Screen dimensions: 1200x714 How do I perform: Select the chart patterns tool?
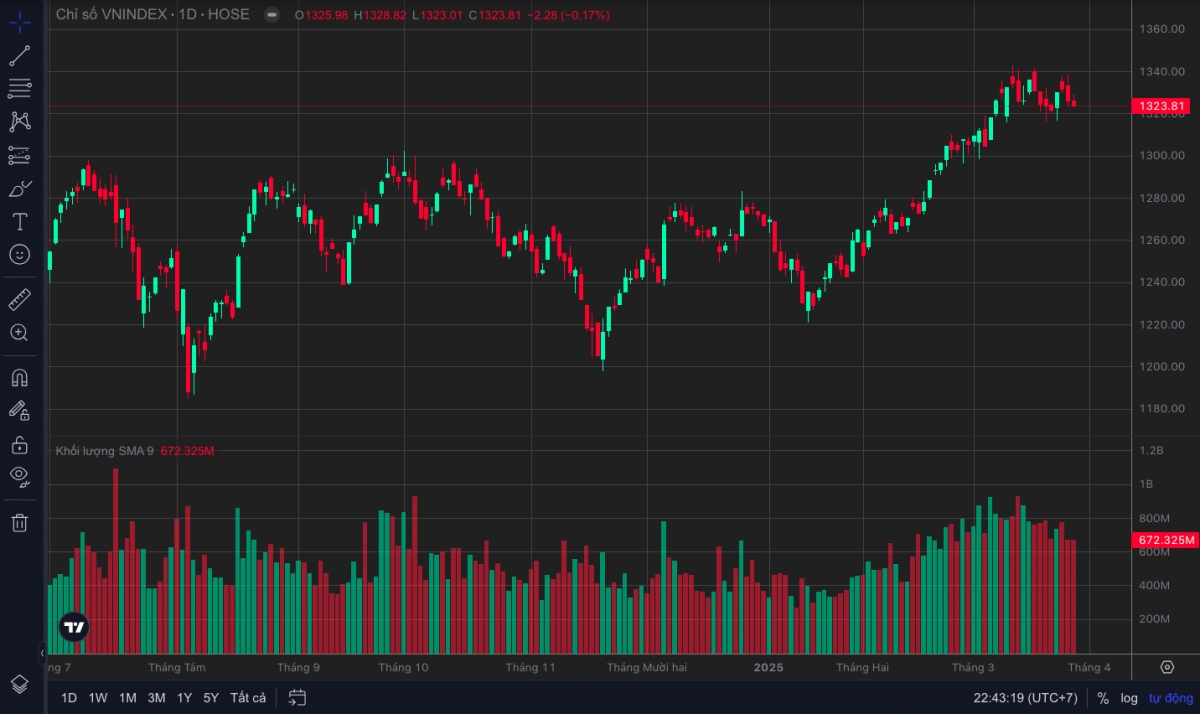pyautogui.click(x=20, y=122)
